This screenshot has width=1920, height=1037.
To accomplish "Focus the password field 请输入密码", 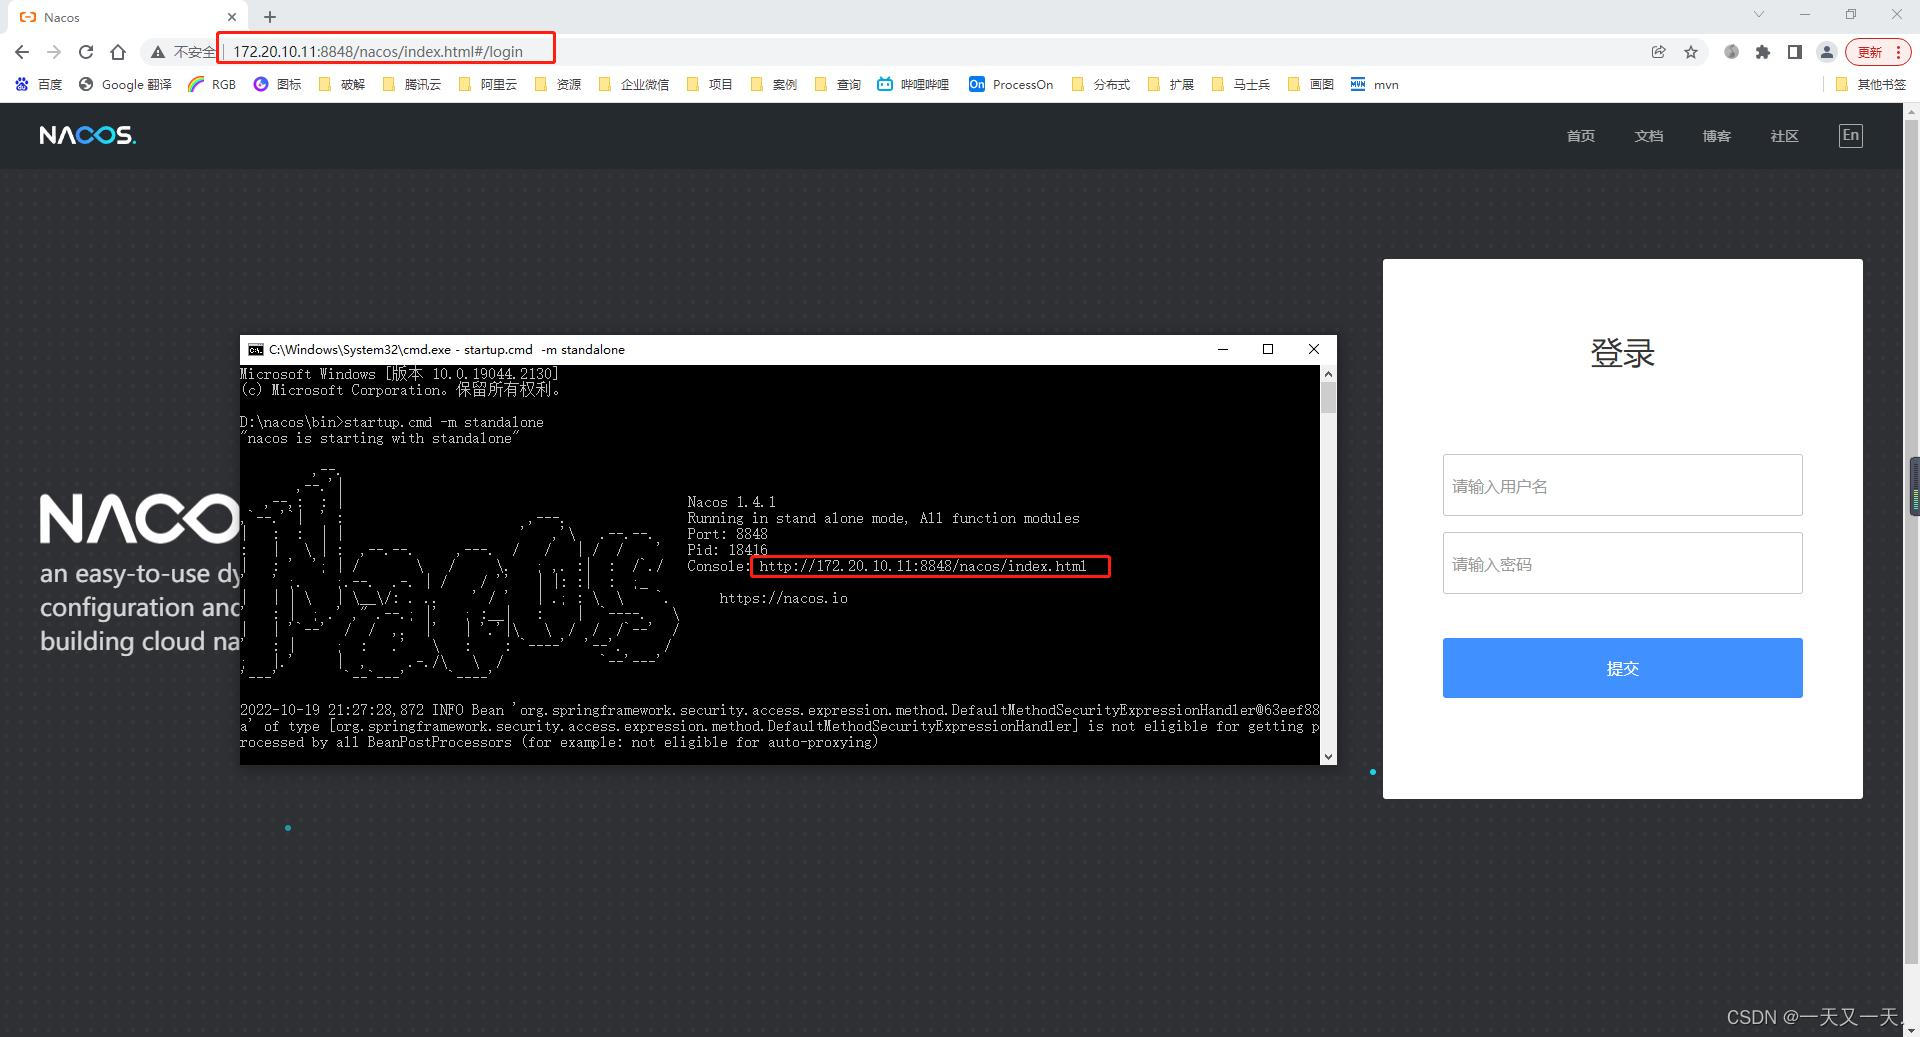I will 1622,563.
